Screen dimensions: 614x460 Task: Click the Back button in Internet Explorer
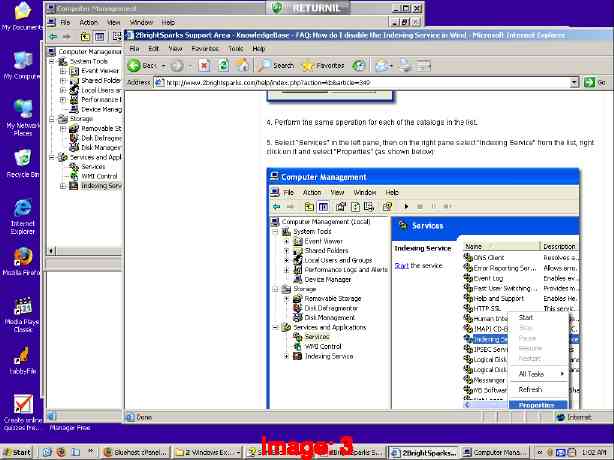click(x=142, y=66)
